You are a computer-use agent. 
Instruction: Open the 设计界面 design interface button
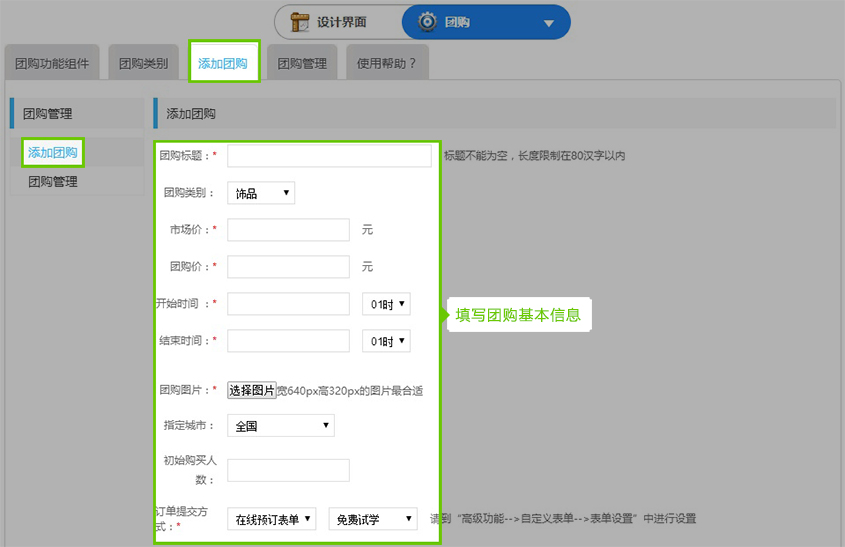[x=340, y=22]
